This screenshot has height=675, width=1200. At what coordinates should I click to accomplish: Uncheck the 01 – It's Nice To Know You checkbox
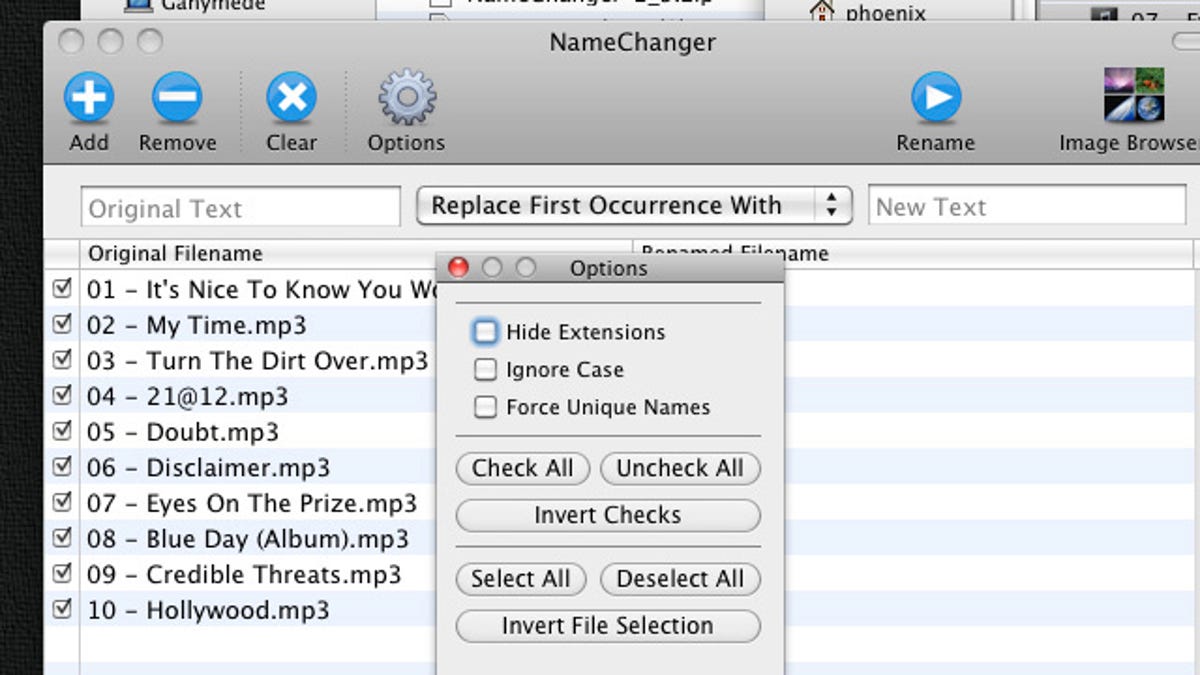click(x=63, y=289)
